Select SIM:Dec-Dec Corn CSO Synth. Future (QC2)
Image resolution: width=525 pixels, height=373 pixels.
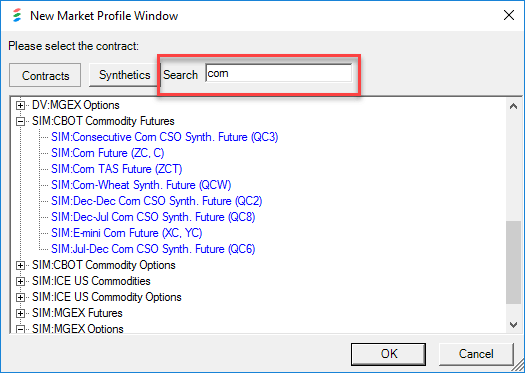156,201
